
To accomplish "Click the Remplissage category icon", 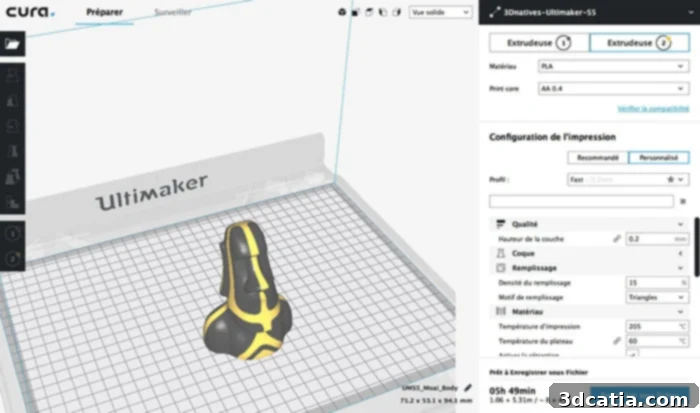I will click(x=500, y=268).
